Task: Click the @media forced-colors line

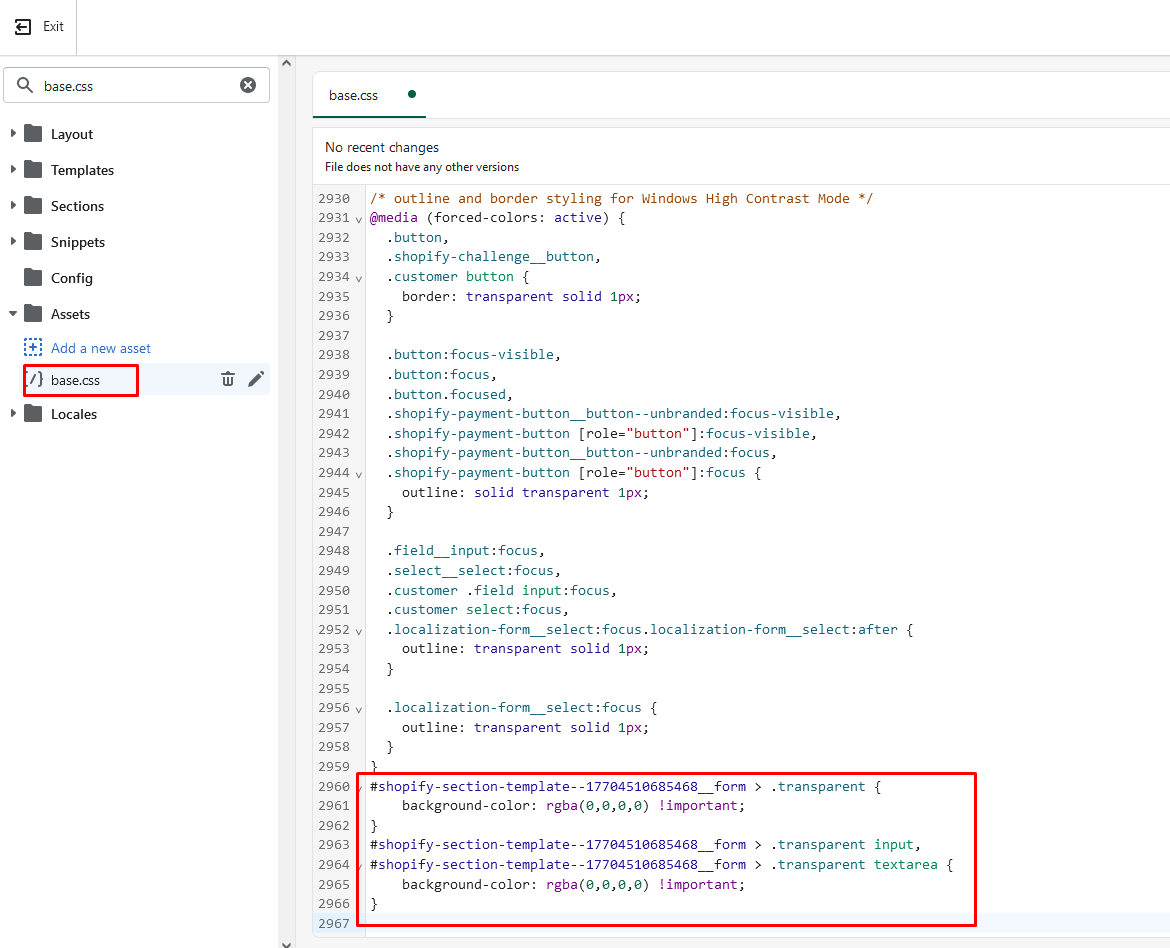Action: [x=498, y=218]
